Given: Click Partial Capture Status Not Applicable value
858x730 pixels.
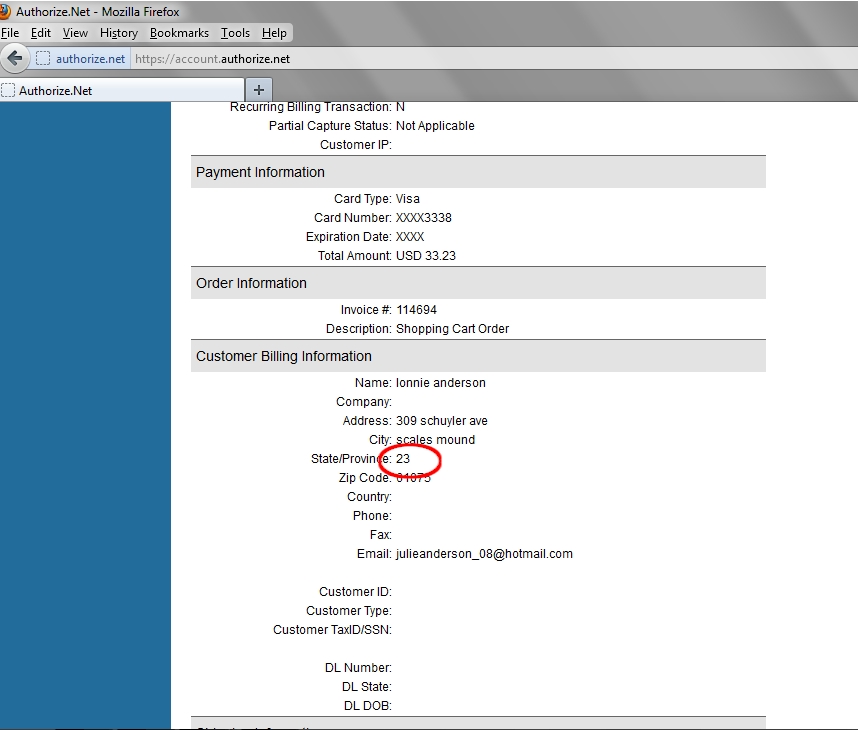Looking at the screenshot, I should click(x=435, y=126).
